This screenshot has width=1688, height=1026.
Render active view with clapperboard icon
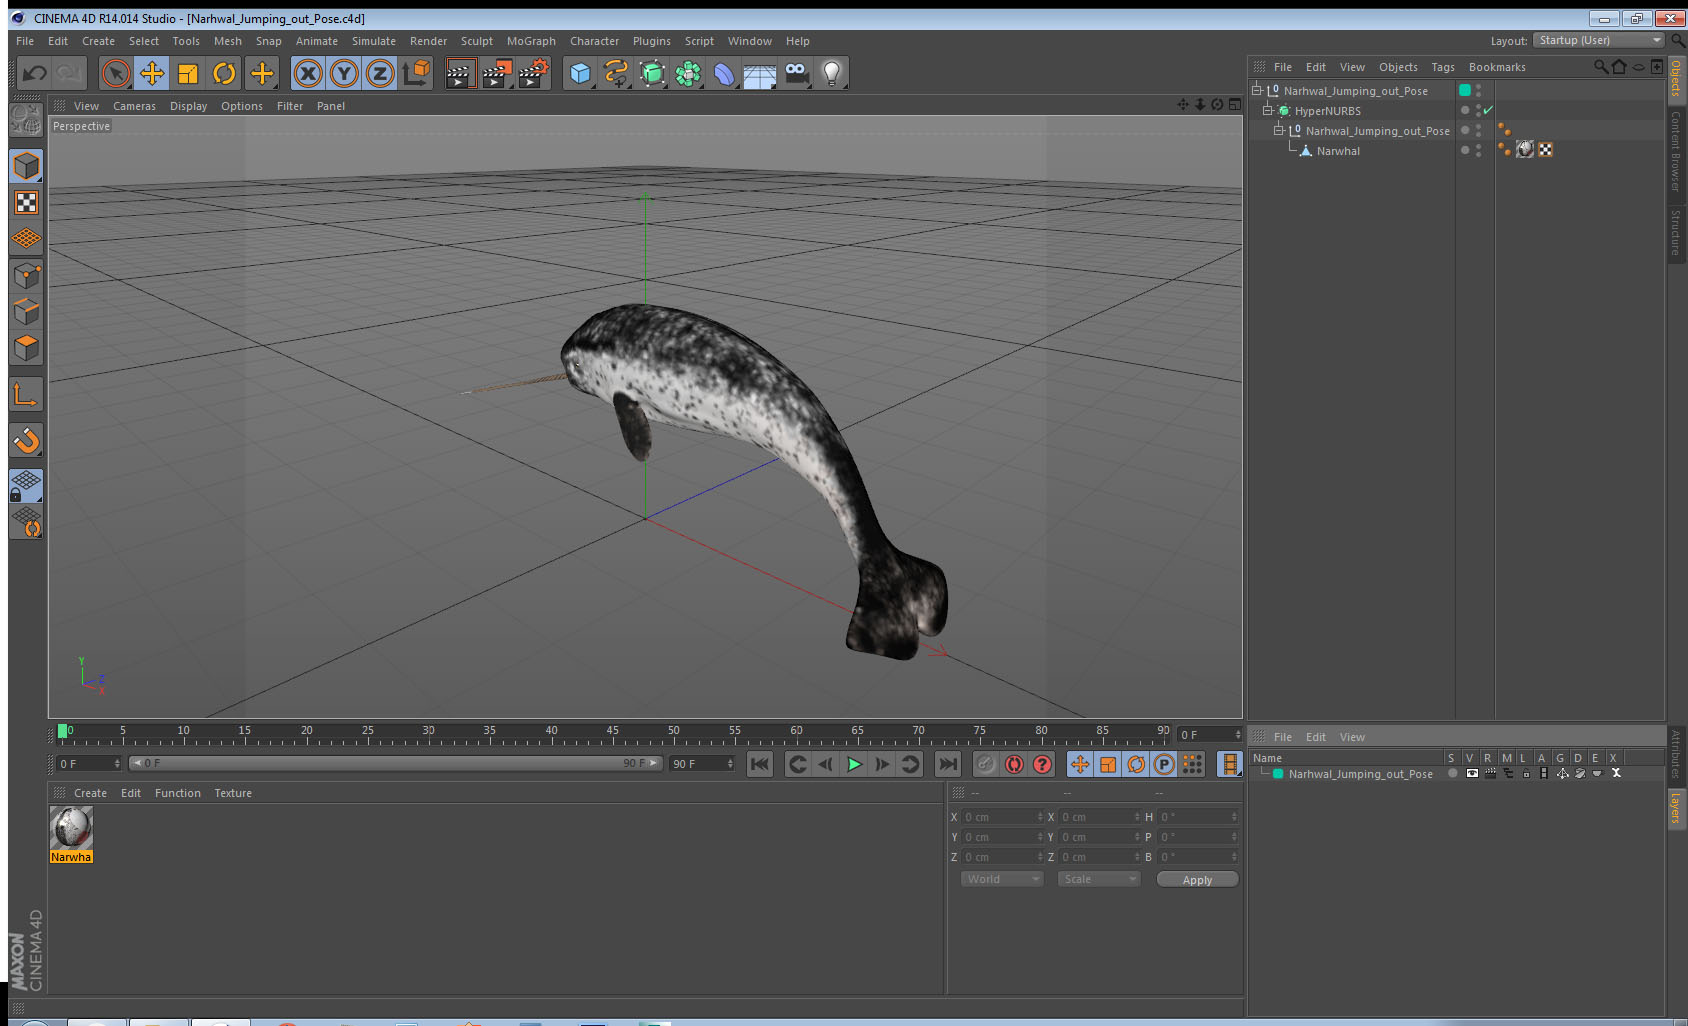459,73
